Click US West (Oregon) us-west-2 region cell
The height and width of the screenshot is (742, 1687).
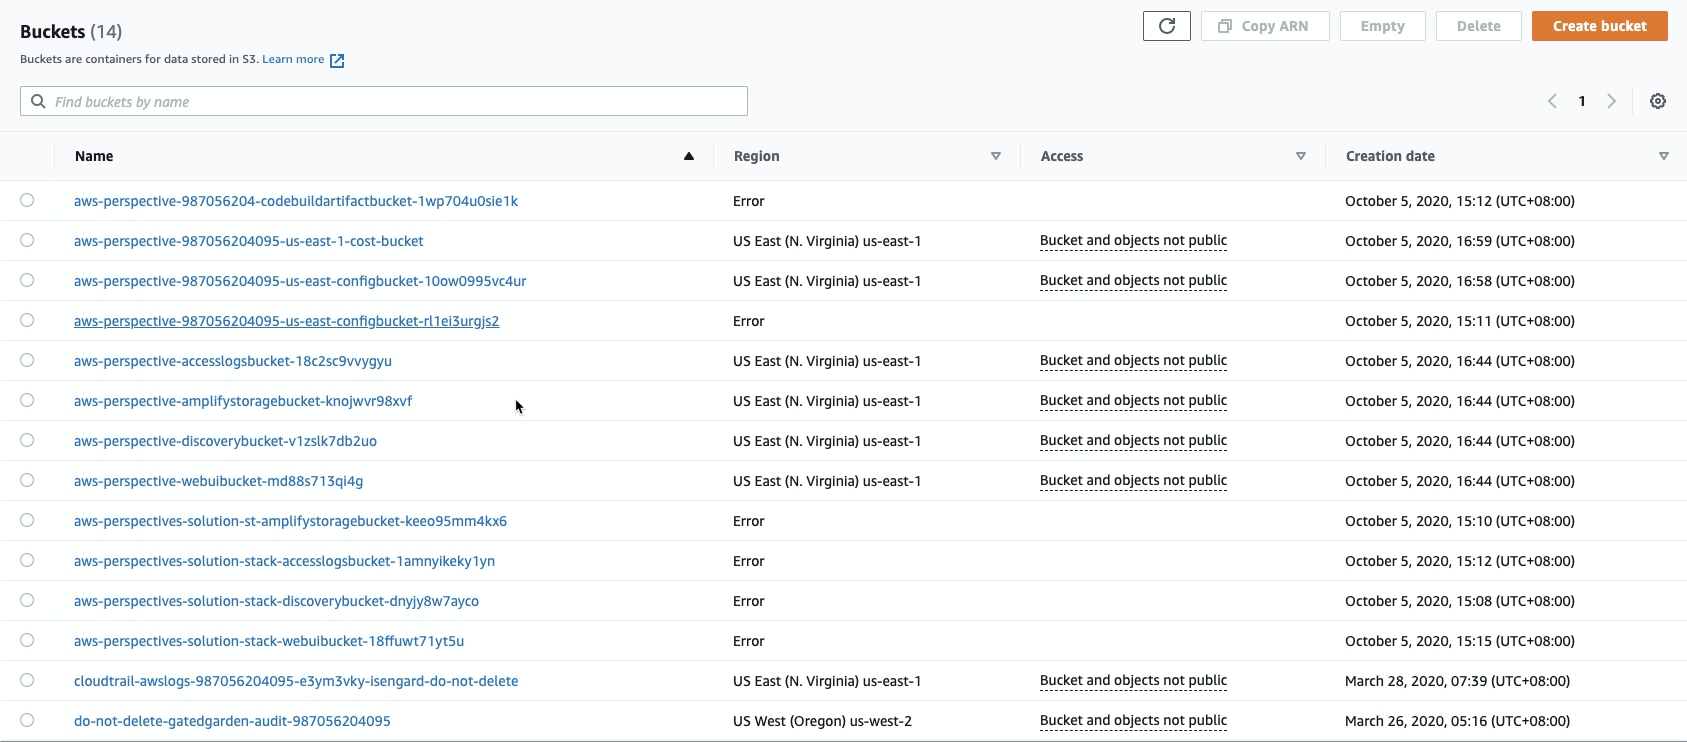pyautogui.click(x=822, y=721)
